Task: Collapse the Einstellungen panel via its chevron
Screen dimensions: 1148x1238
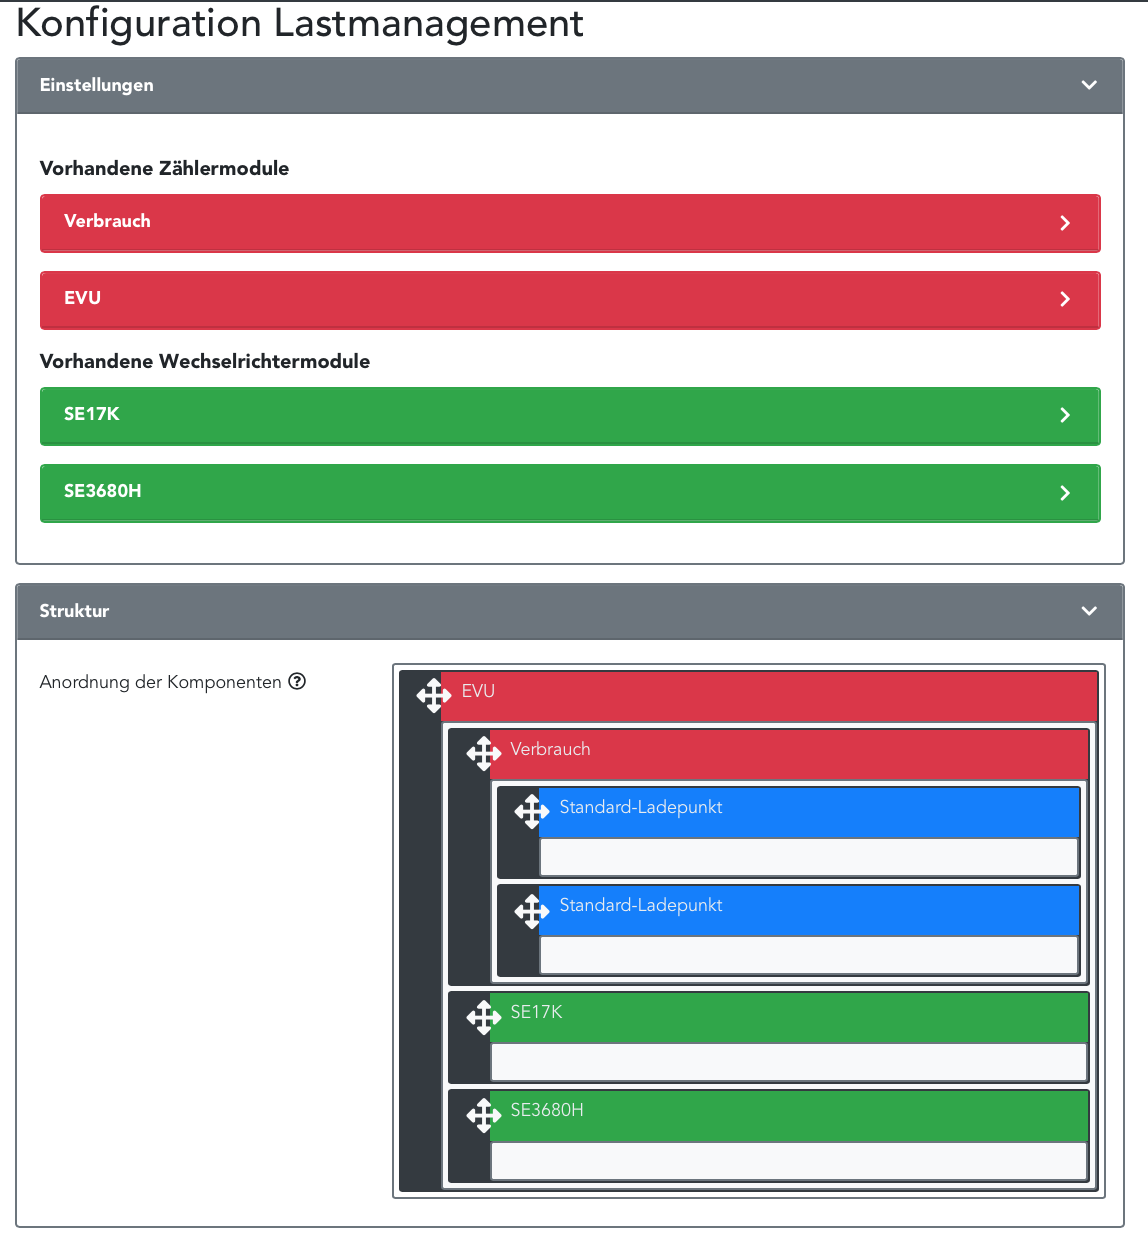Action: pyautogui.click(x=1089, y=85)
